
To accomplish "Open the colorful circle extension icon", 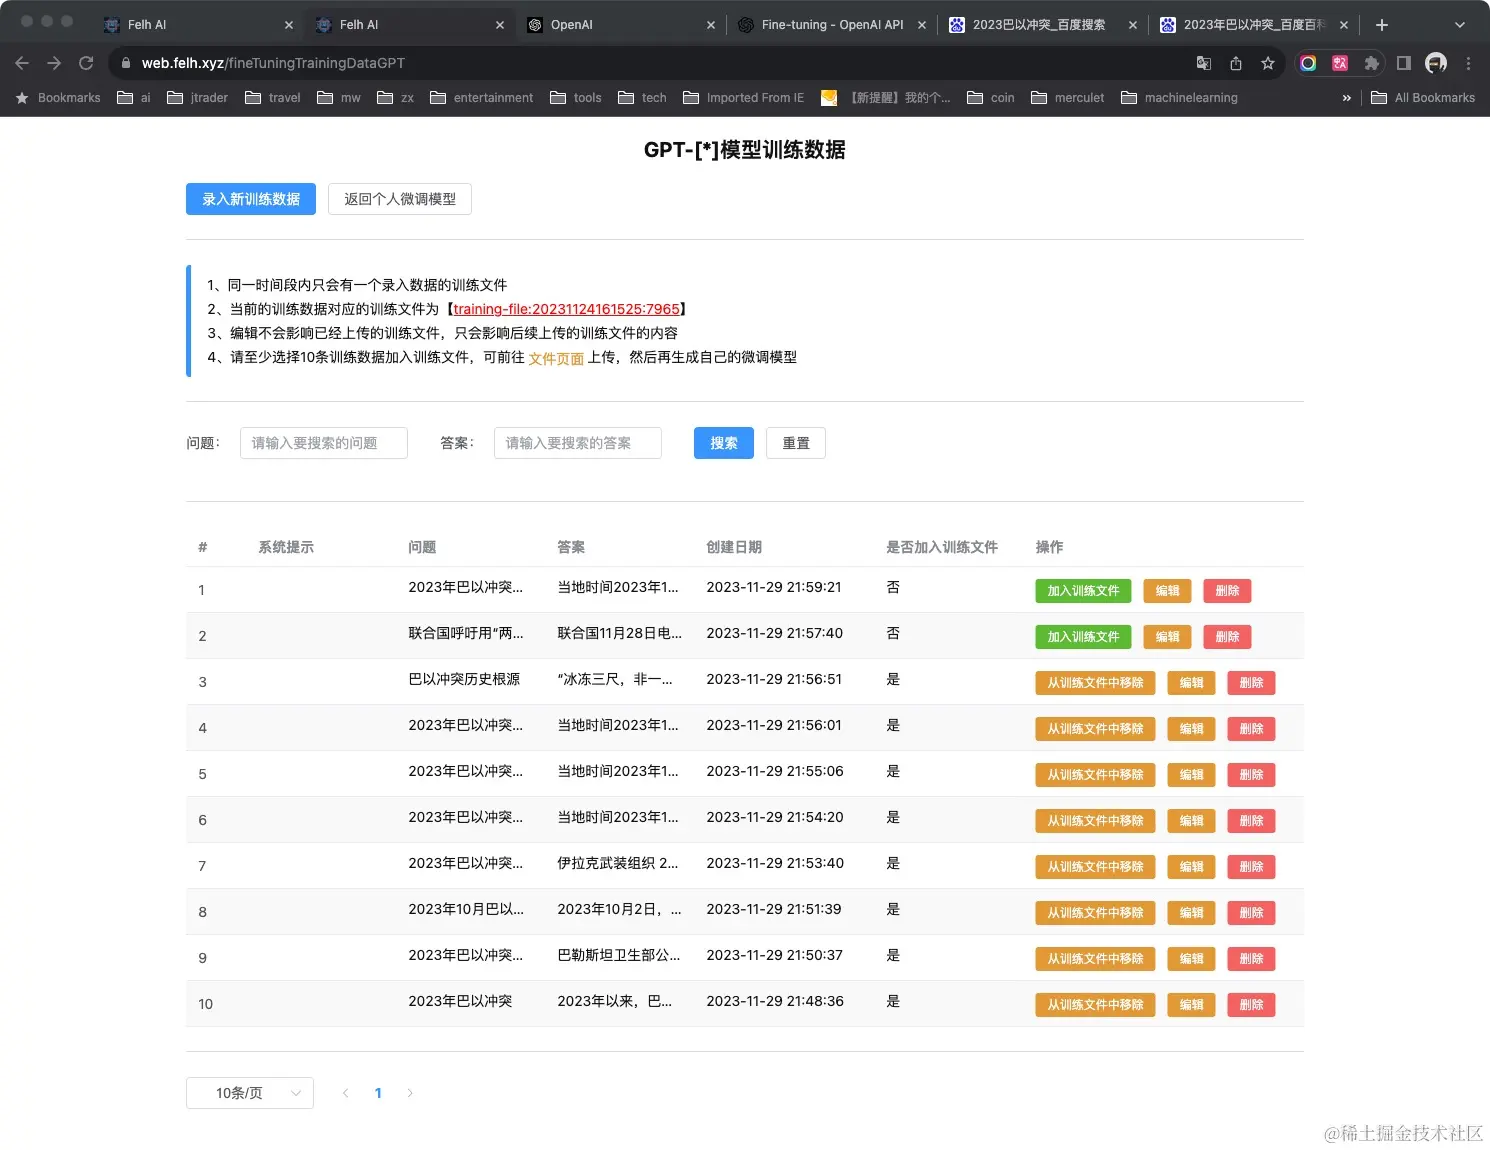I will tap(1308, 62).
